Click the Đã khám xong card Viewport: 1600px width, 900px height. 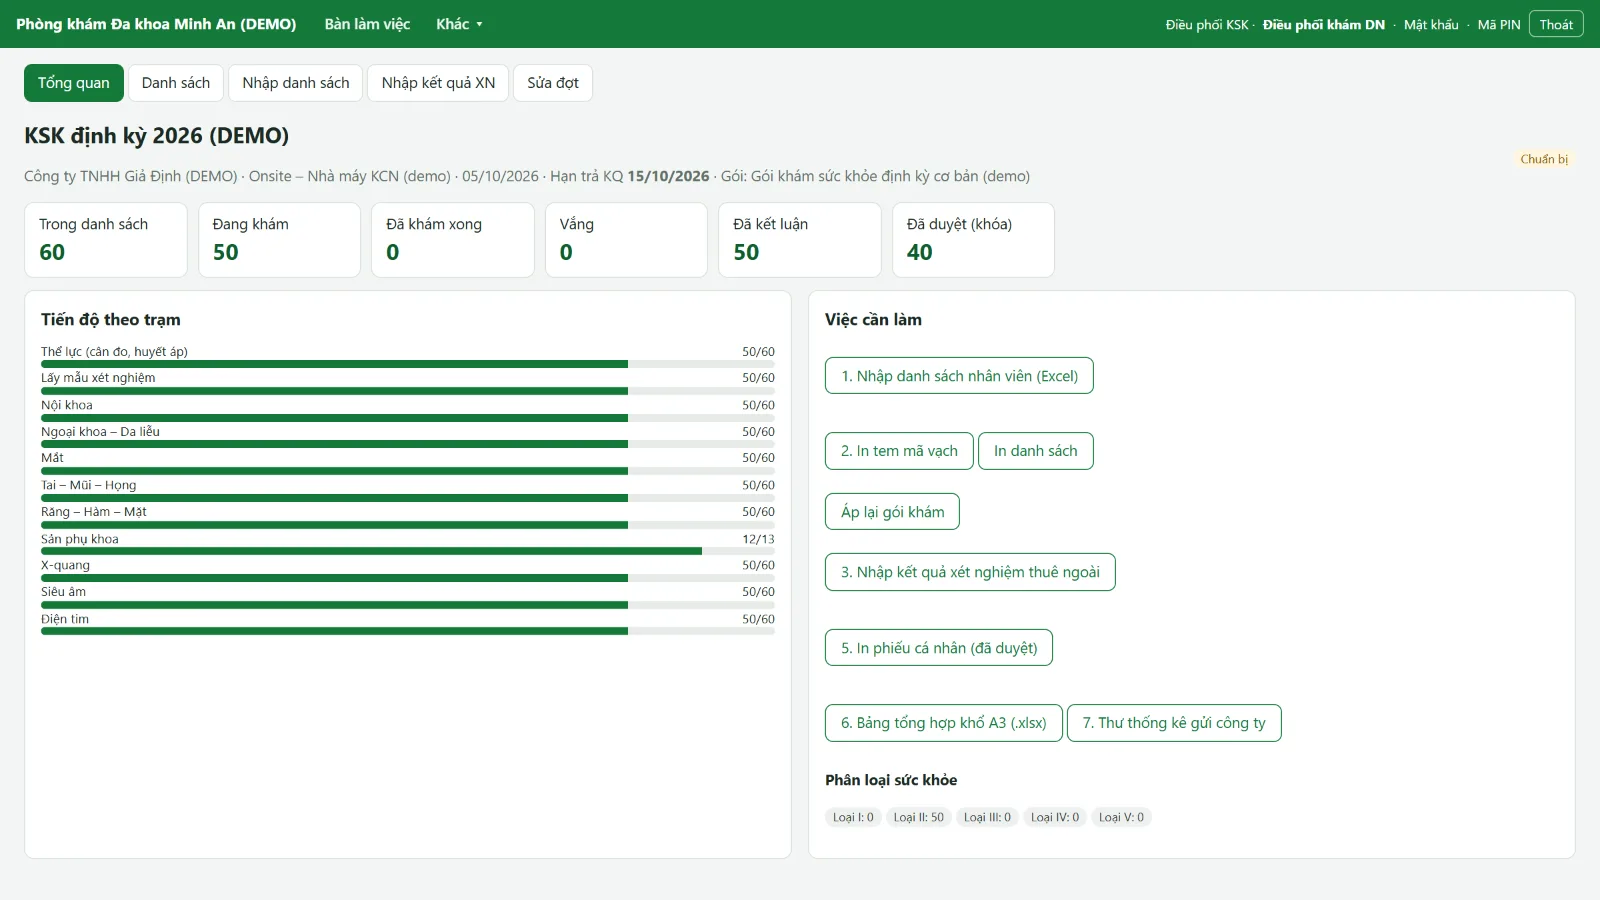453,240
